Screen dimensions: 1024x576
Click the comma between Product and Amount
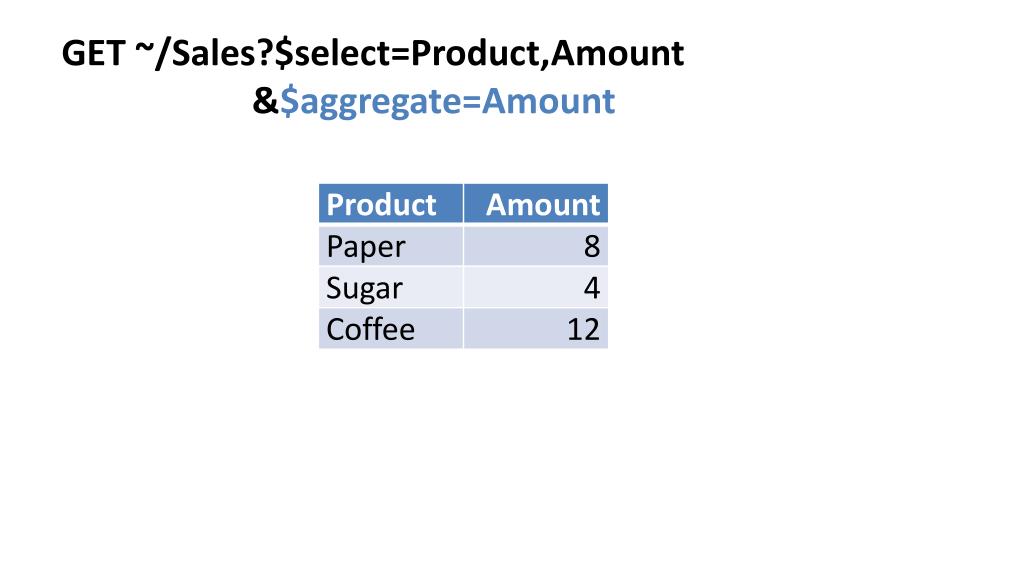[545, 62]
